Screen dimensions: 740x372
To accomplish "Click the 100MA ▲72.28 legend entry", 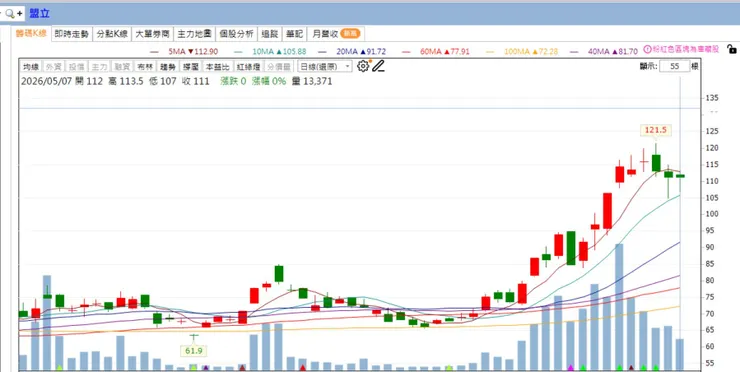I will click(x=522, y=51).
